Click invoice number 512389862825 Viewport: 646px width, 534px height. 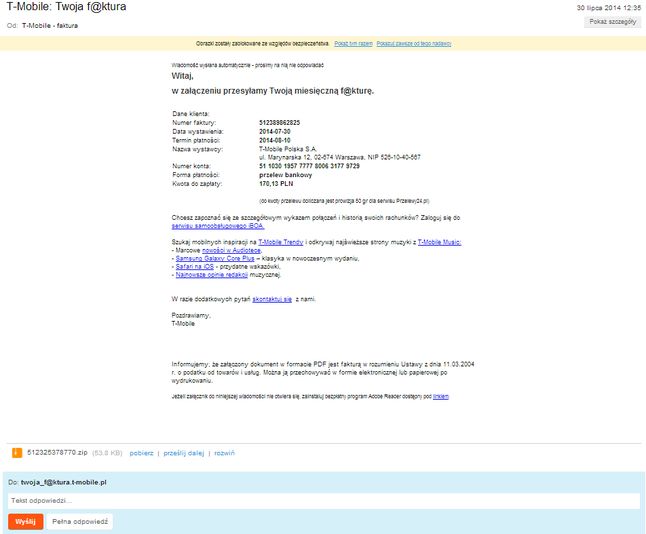pos(279,123)
